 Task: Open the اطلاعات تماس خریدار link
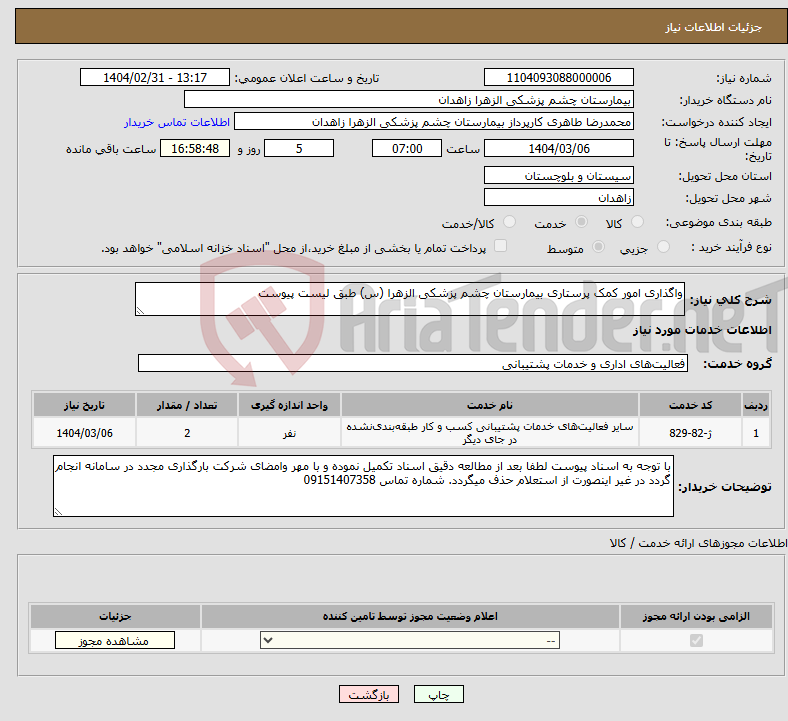pyautogui.click(x=177, y=122)
